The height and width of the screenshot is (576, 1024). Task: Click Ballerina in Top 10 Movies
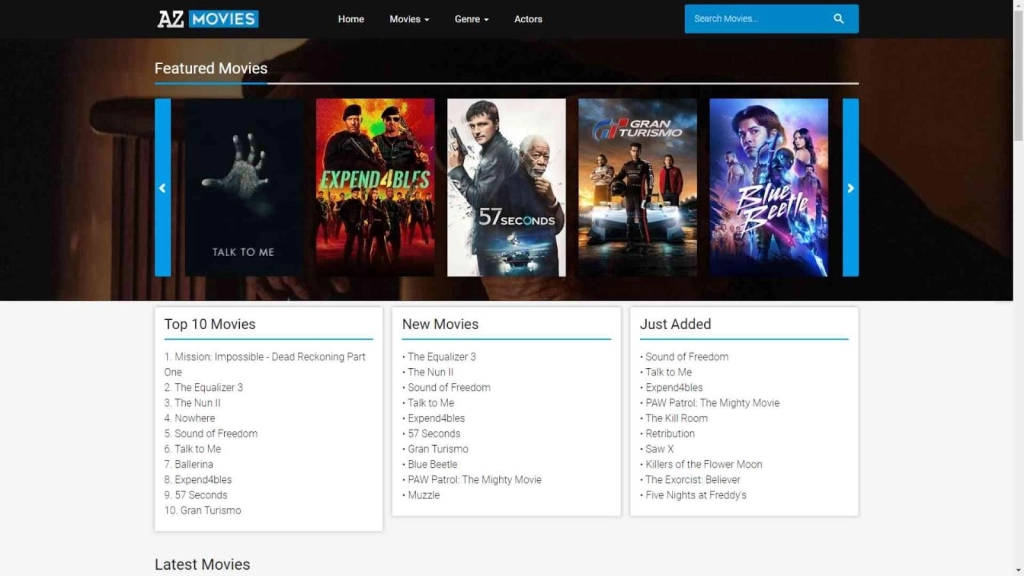(194, 464)
